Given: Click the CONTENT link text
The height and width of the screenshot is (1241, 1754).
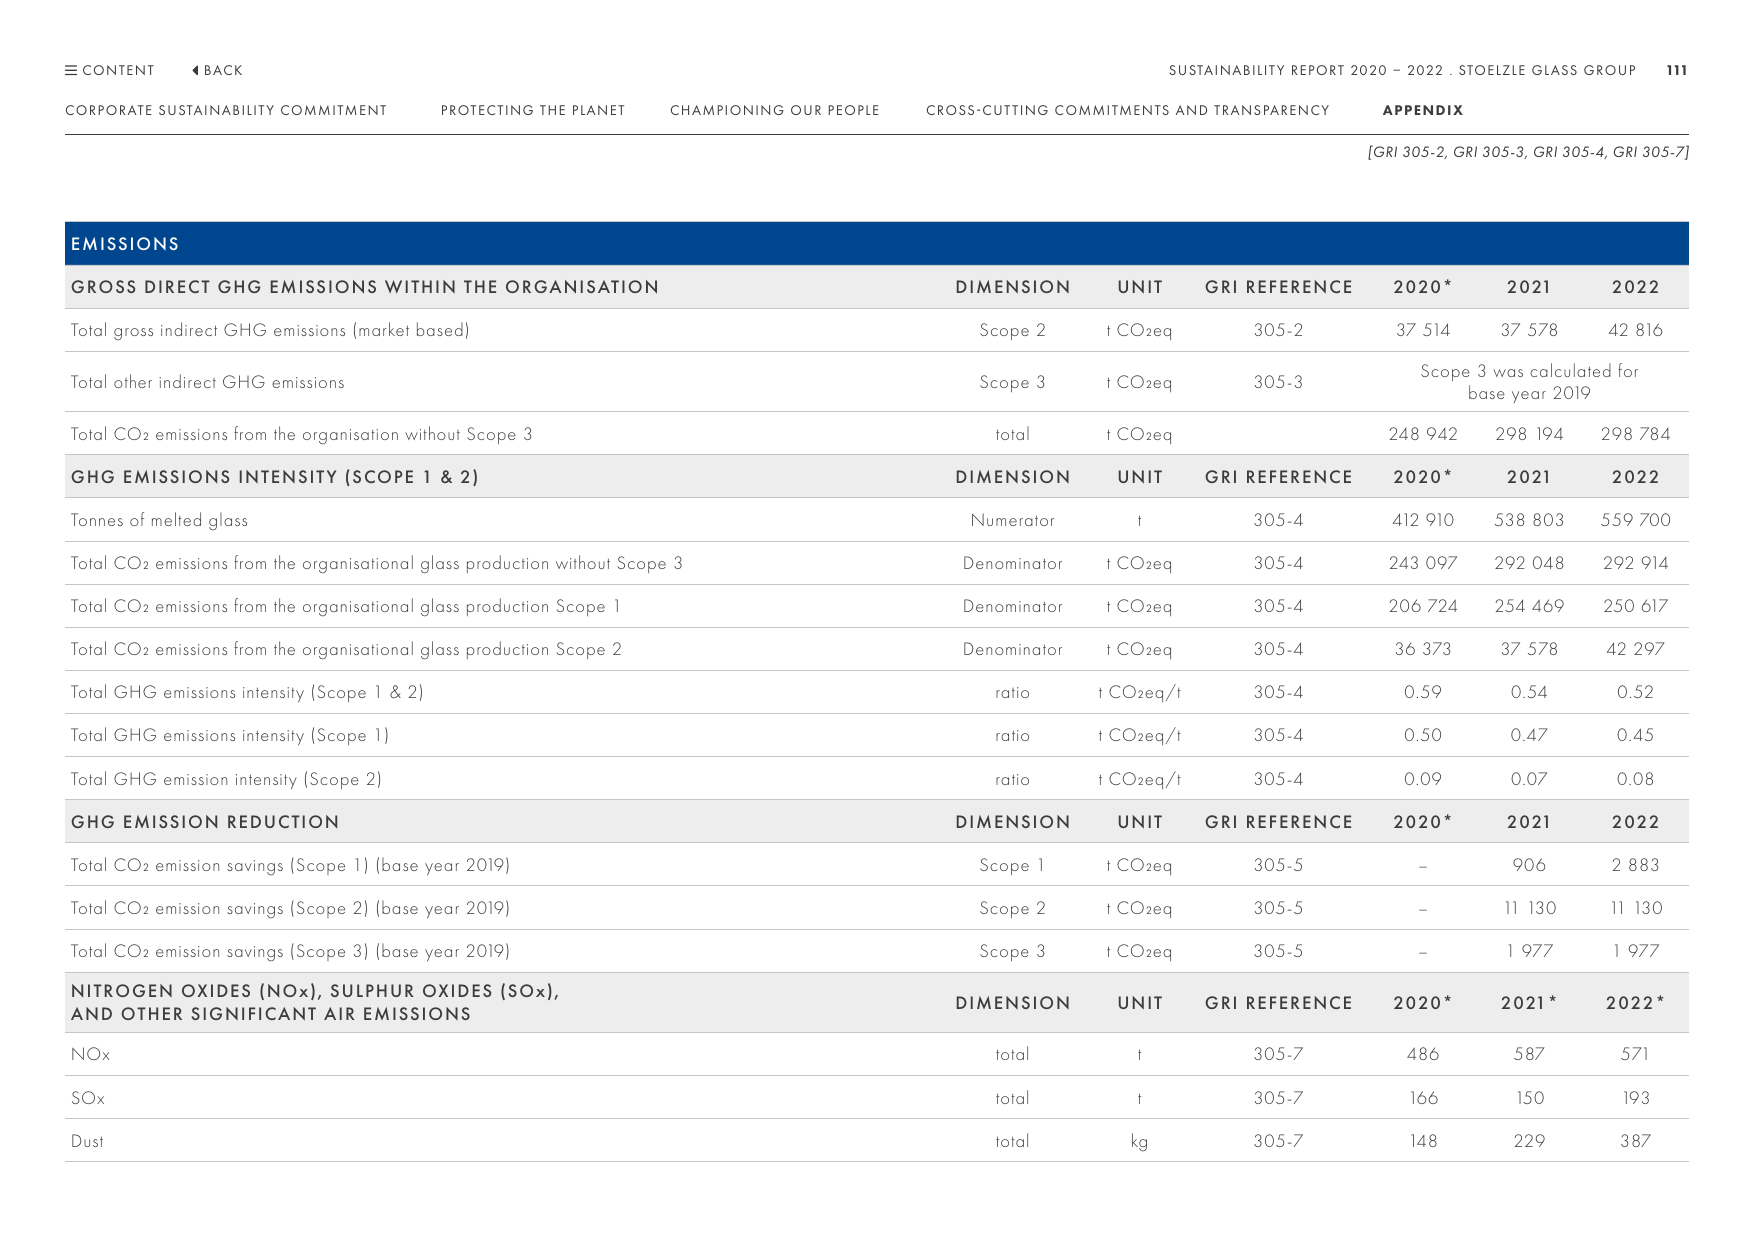Looking at the screenshot, I should coord(119,71).
